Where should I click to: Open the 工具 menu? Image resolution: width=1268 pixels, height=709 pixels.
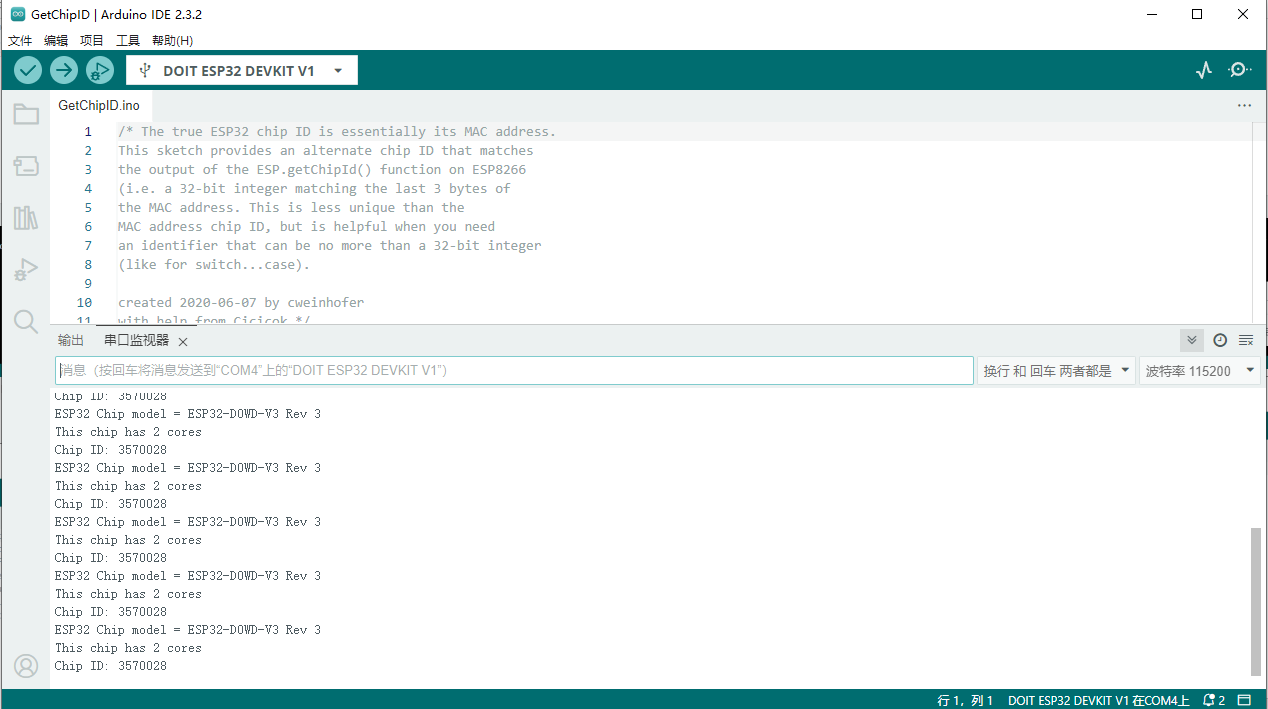pyautogui.click(x=127, y=40)
